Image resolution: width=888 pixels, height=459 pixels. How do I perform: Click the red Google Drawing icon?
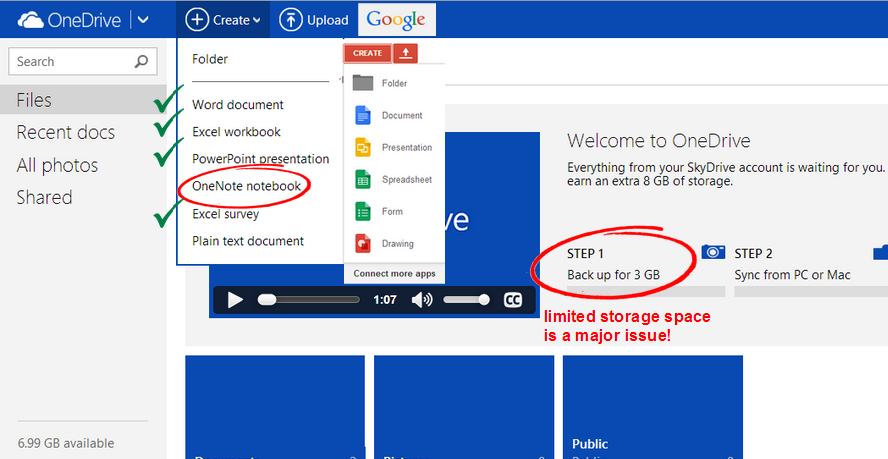[x=362, y=244]
